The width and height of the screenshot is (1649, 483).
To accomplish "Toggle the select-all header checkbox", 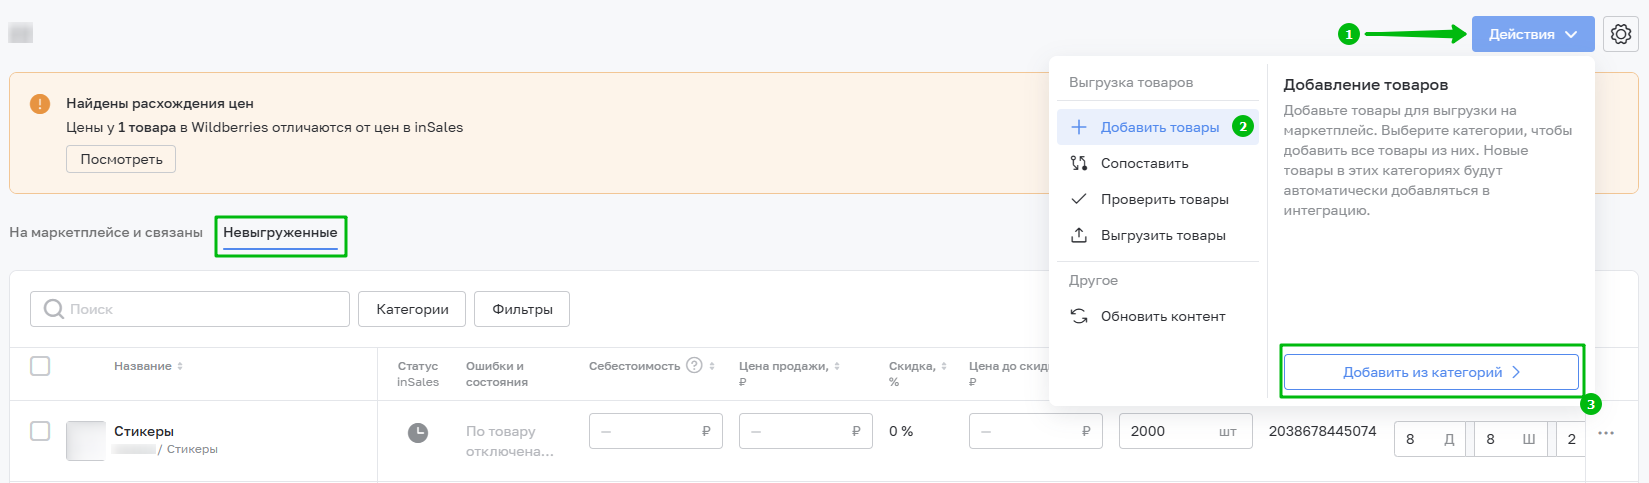I will 40,366.
